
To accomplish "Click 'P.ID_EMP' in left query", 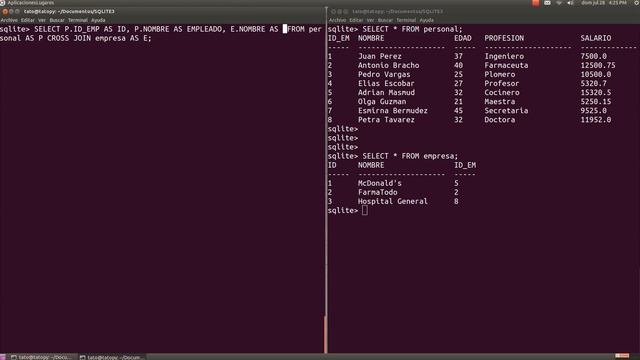I will click(82, 29).
